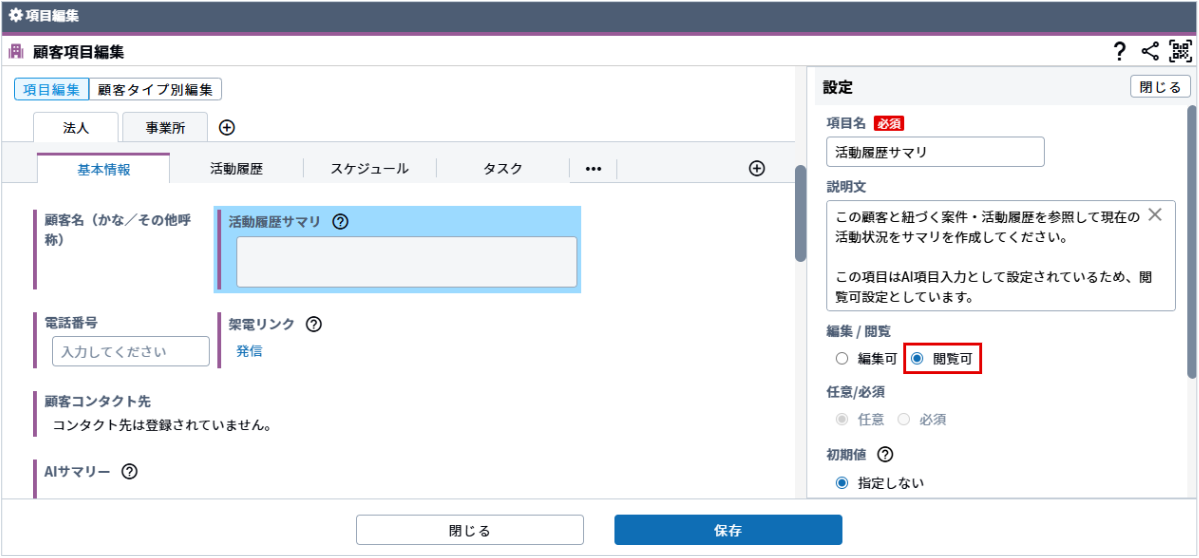Clear the 説明文 text with X icon
The height and width of the screenshot is (558, 1199).
(x=1155, y=215)
